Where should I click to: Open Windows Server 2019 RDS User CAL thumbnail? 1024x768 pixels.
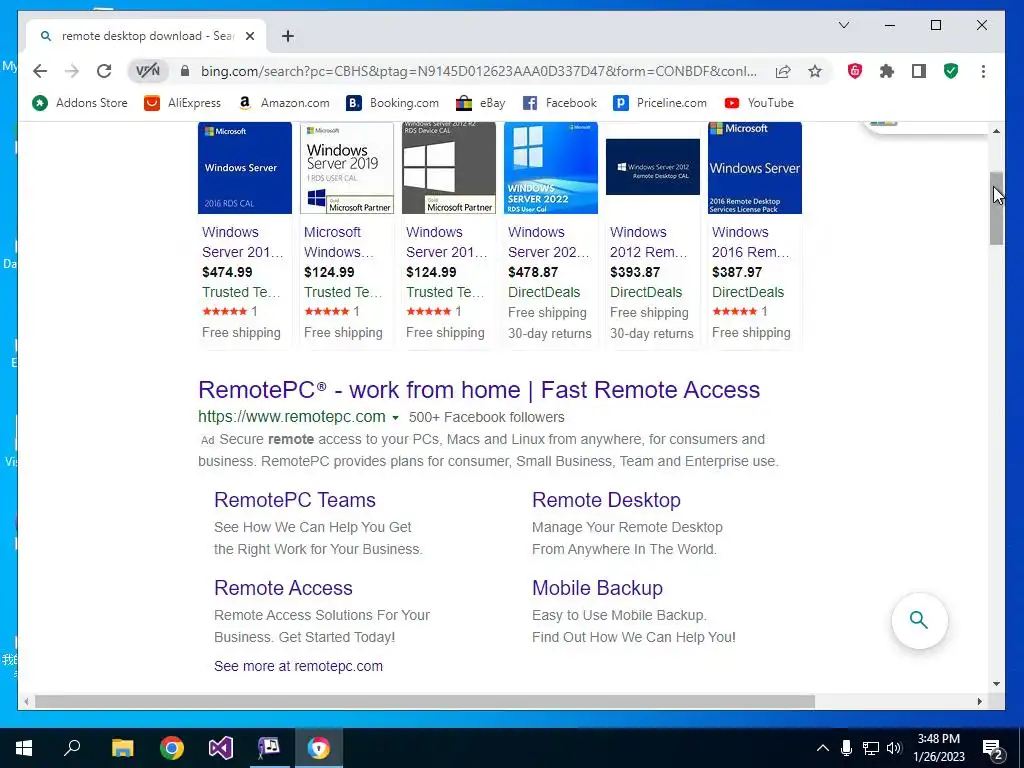click(x=347, y=168)
